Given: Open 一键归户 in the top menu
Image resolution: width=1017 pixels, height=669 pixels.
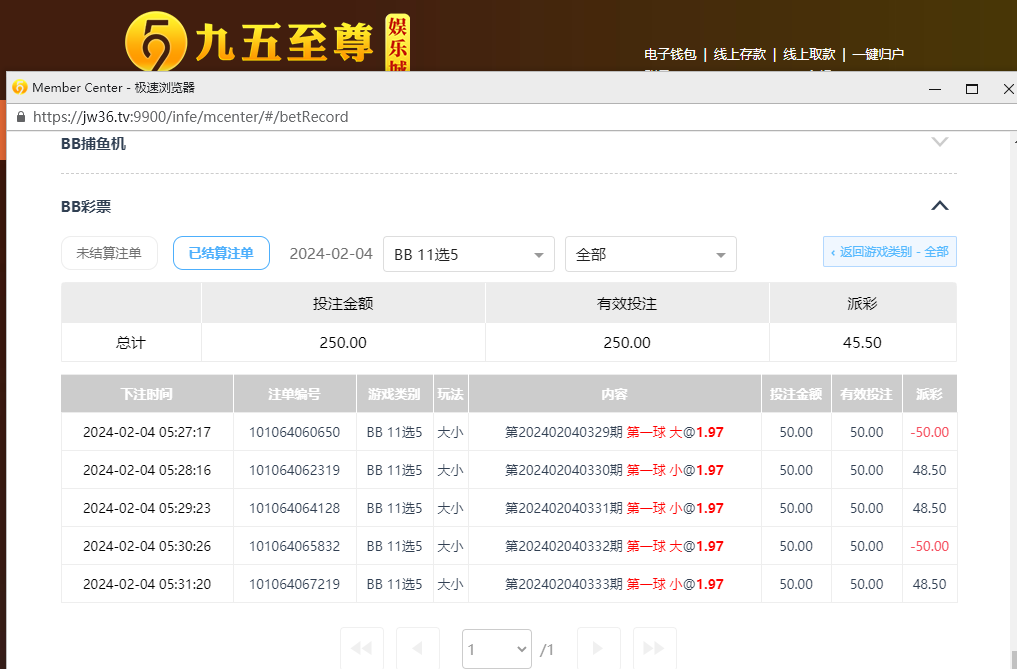Looking at the screenshot, I should tap(878, 55).
